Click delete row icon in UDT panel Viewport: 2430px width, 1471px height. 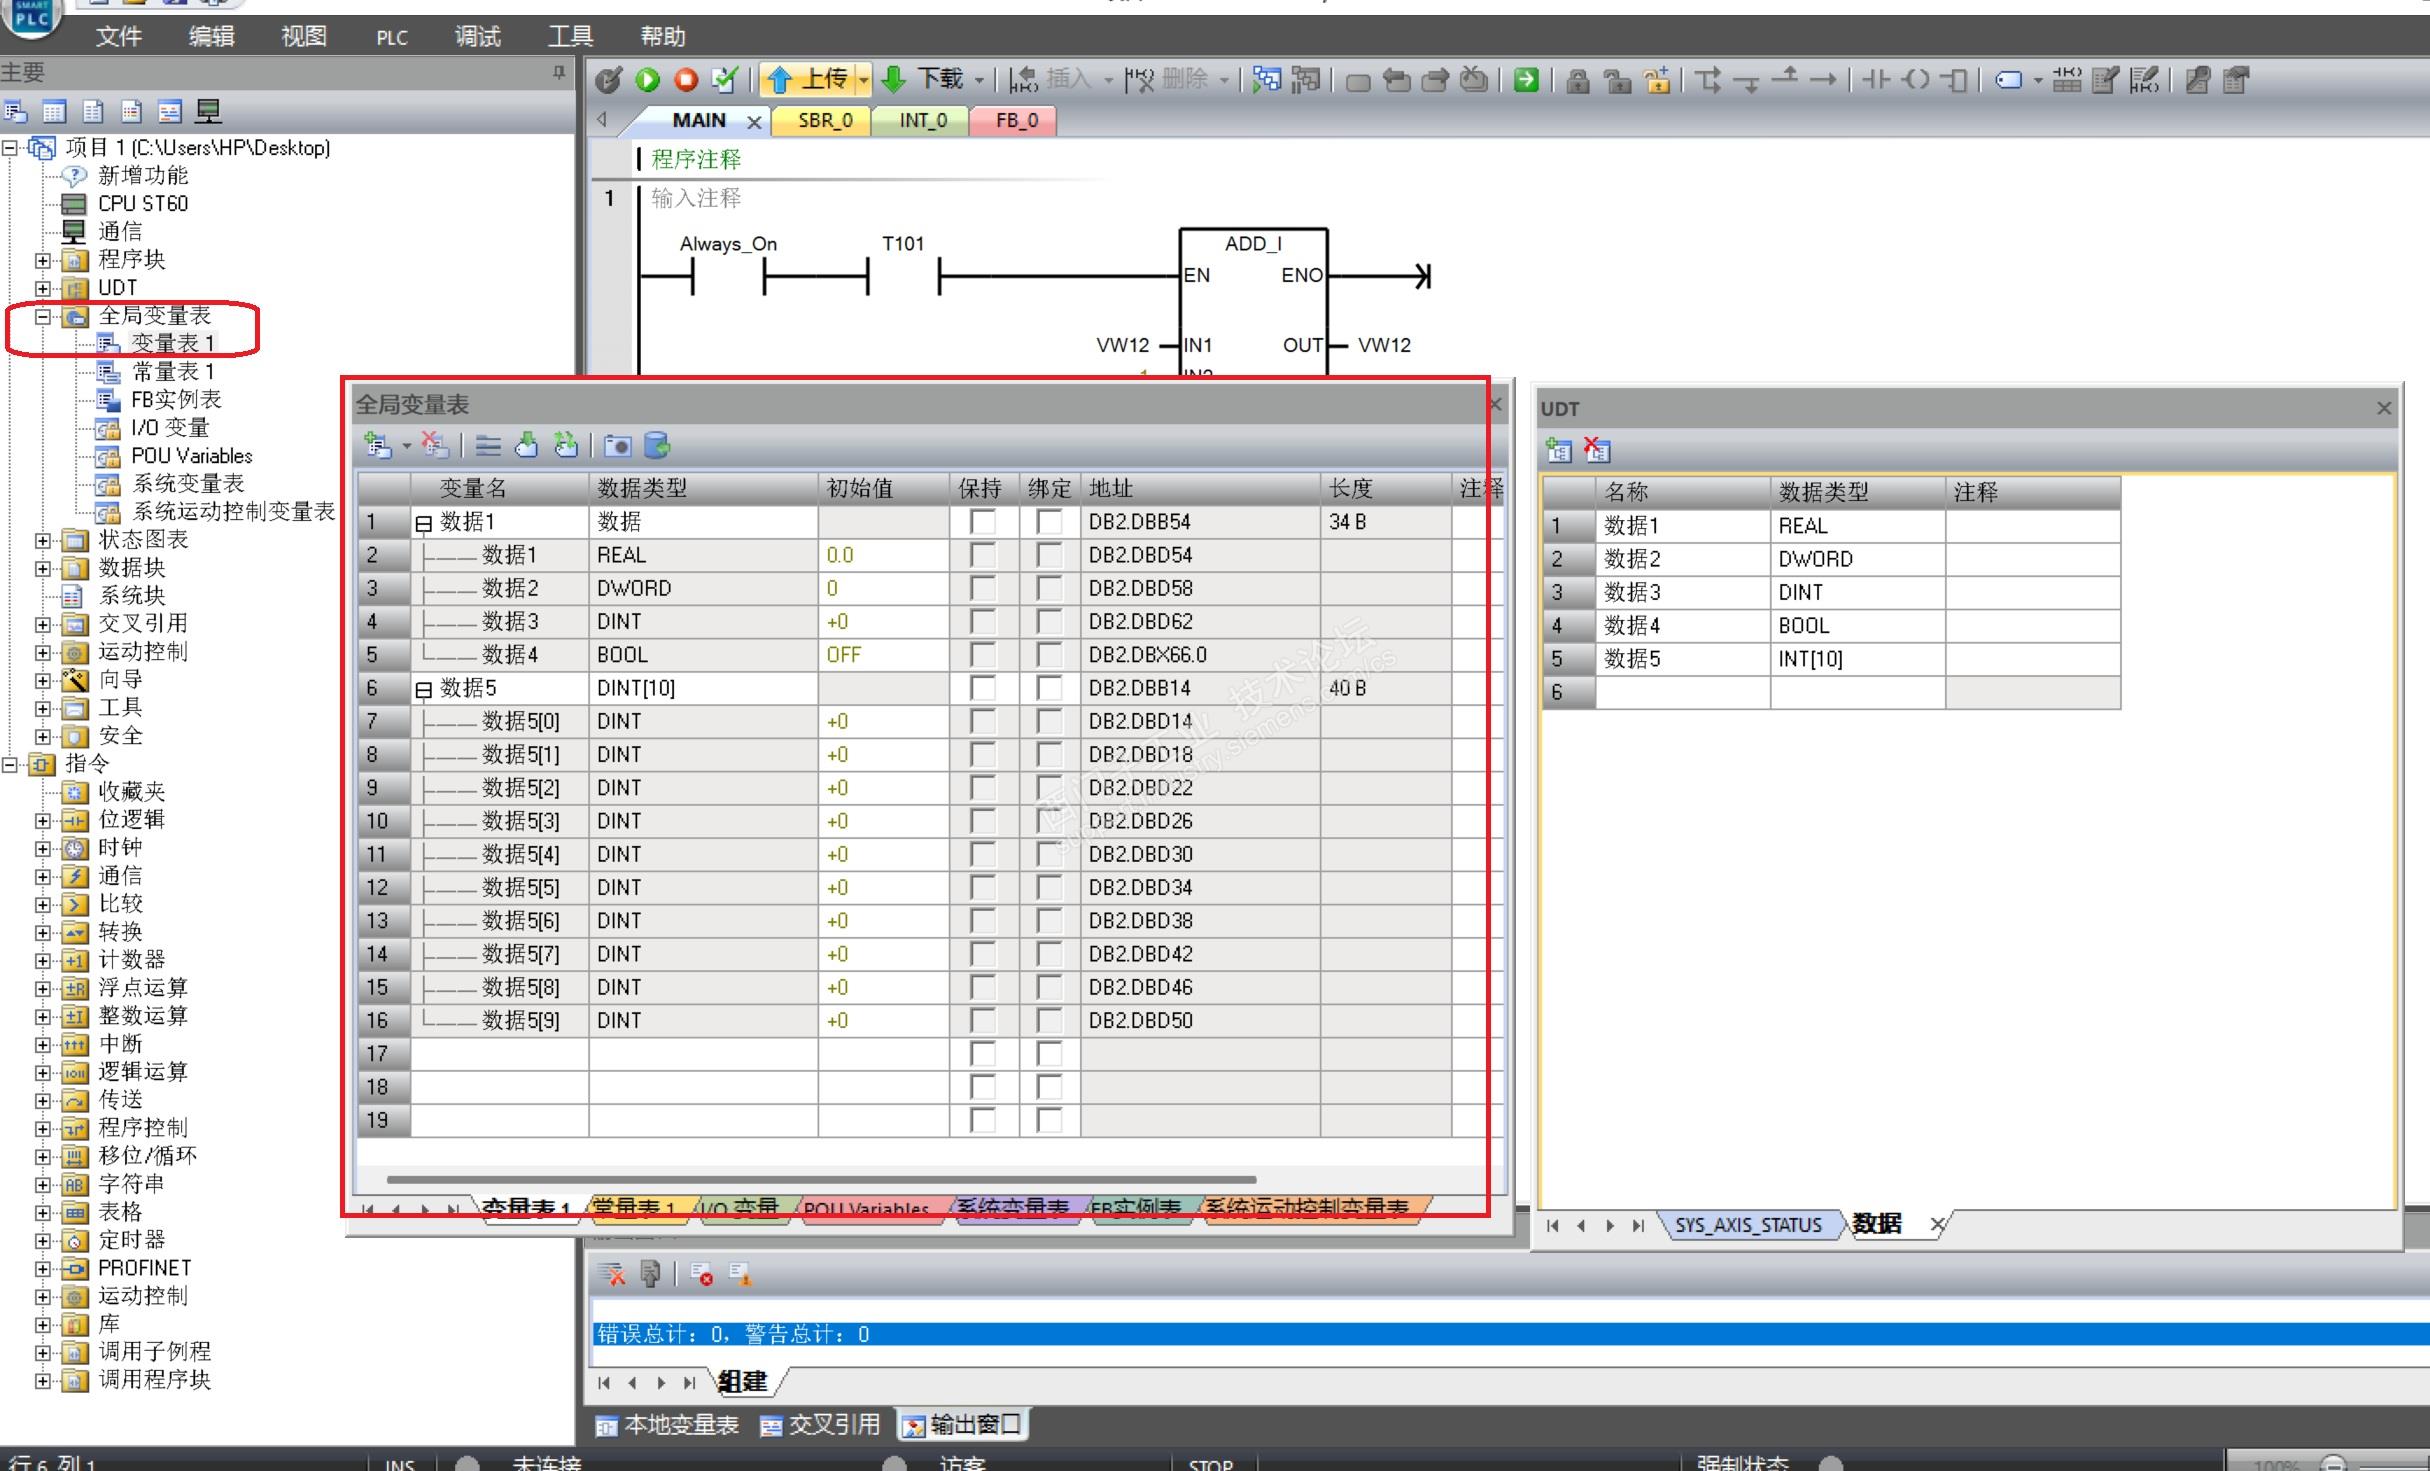click(x=1597, y=451)
